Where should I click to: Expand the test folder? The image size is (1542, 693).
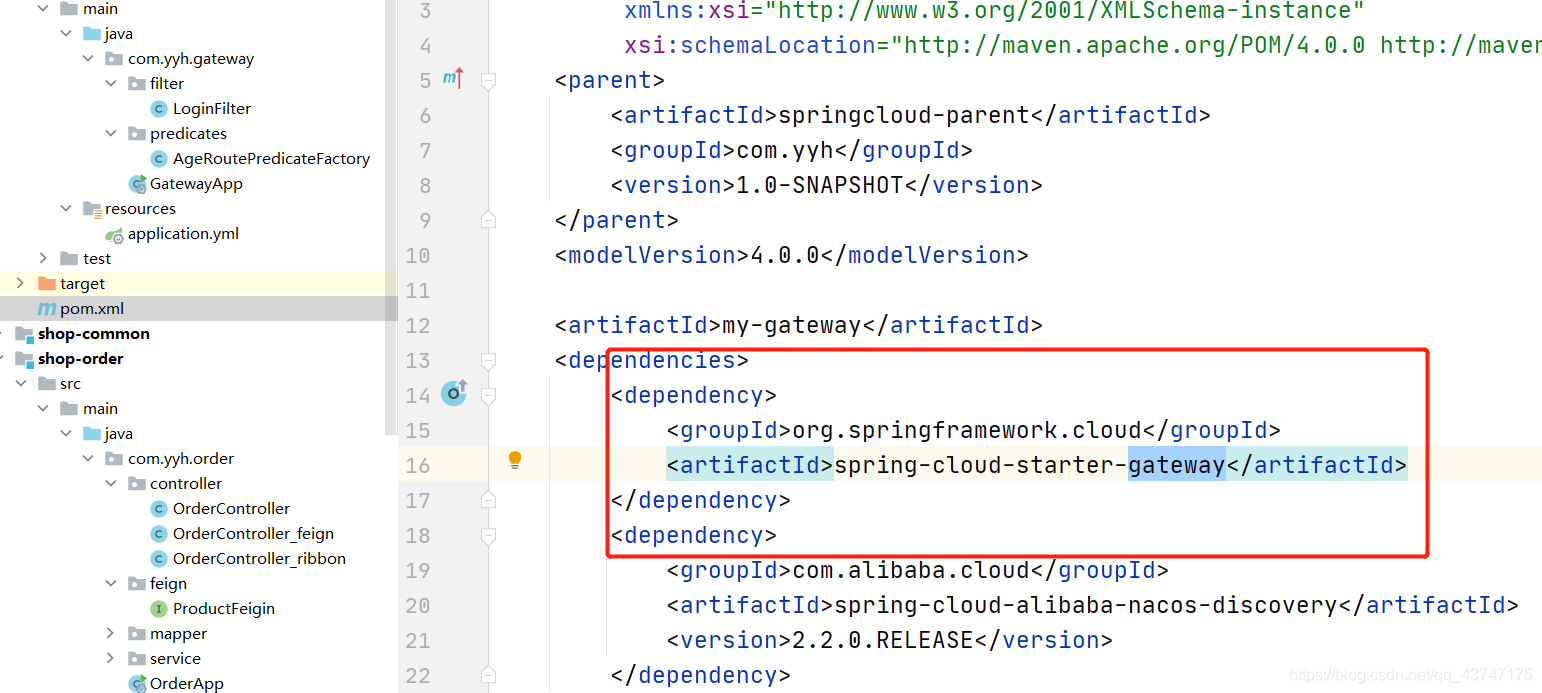(x=43, y=259)
